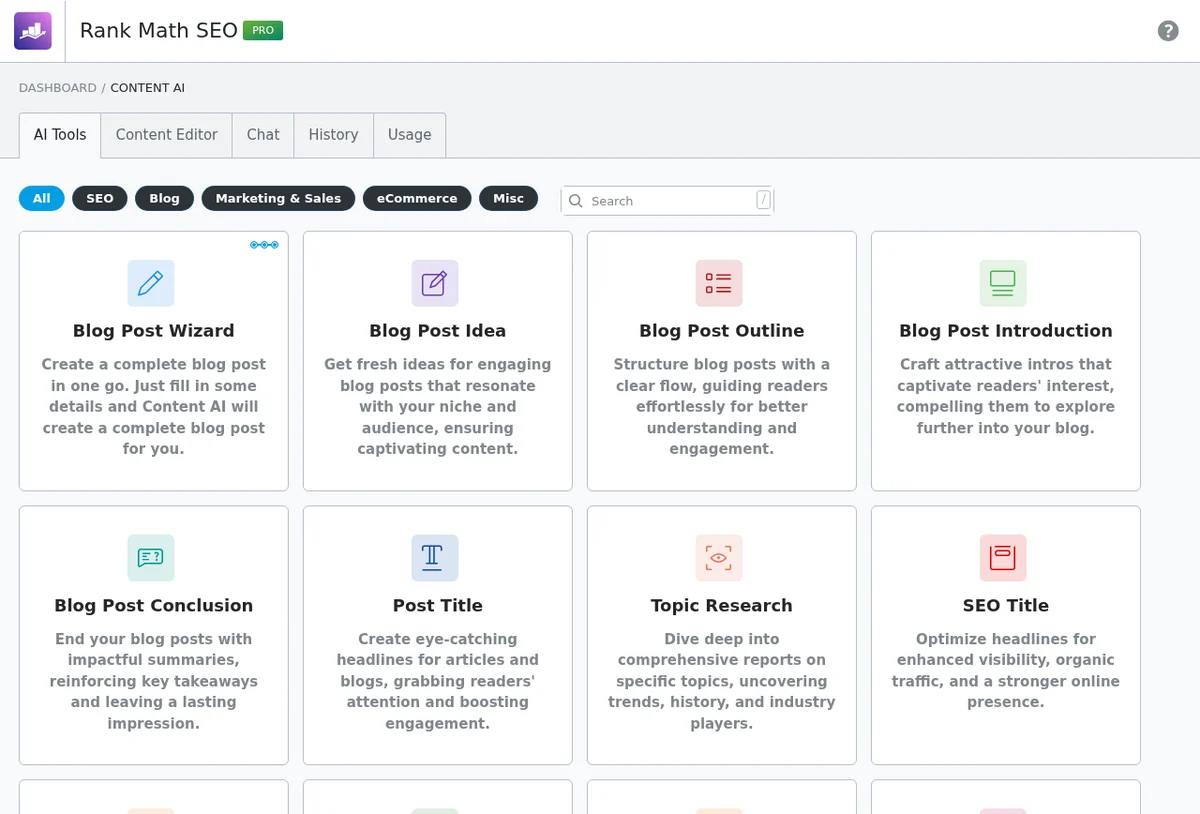Open the Chat tab
The height and width of the screenshot is (814, 1200).
point(263,135)
